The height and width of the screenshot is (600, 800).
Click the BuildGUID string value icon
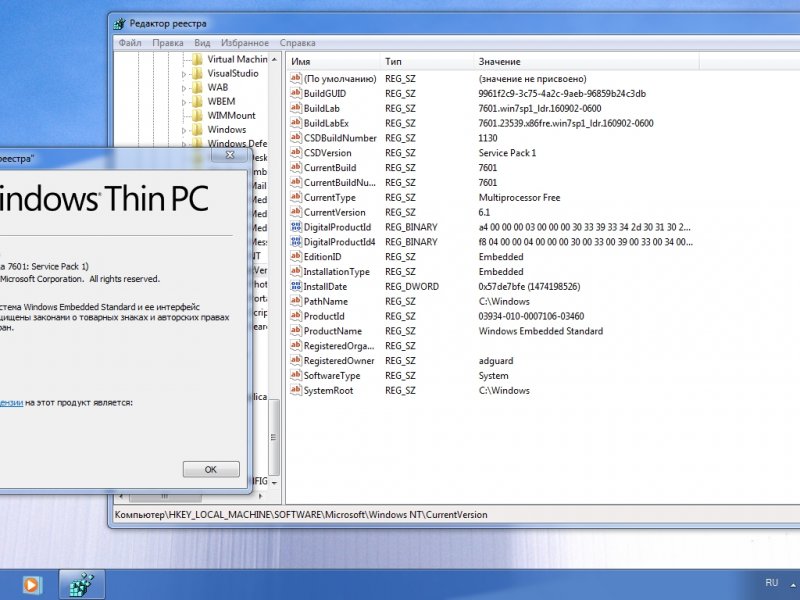point(296,93)
